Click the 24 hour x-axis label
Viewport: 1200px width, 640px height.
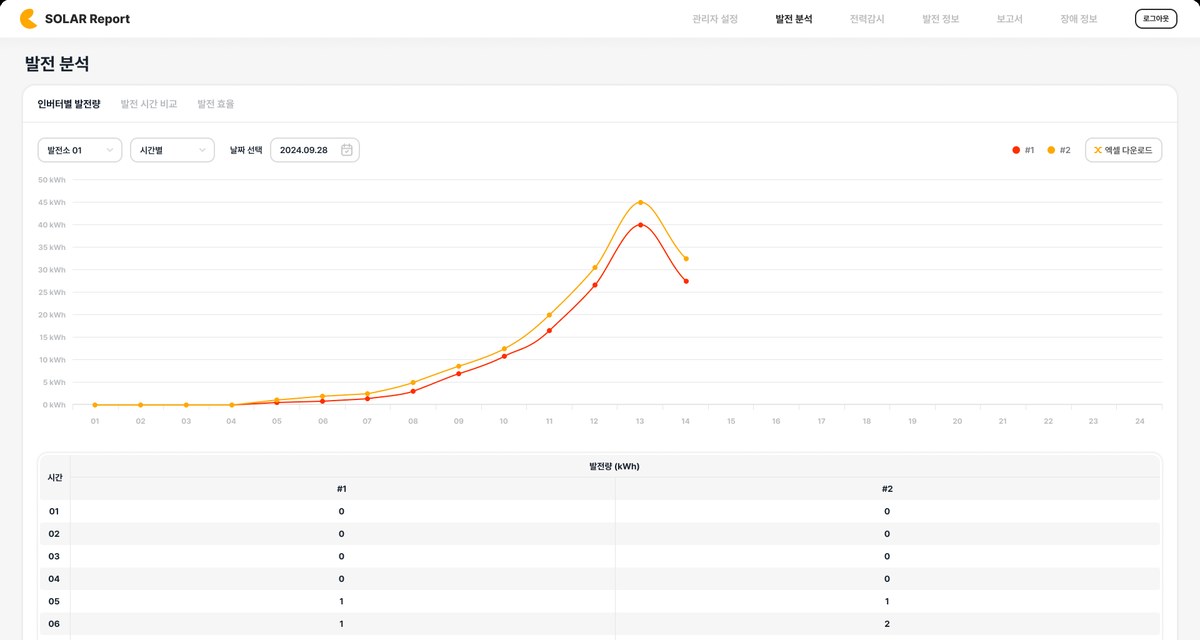1139,421
